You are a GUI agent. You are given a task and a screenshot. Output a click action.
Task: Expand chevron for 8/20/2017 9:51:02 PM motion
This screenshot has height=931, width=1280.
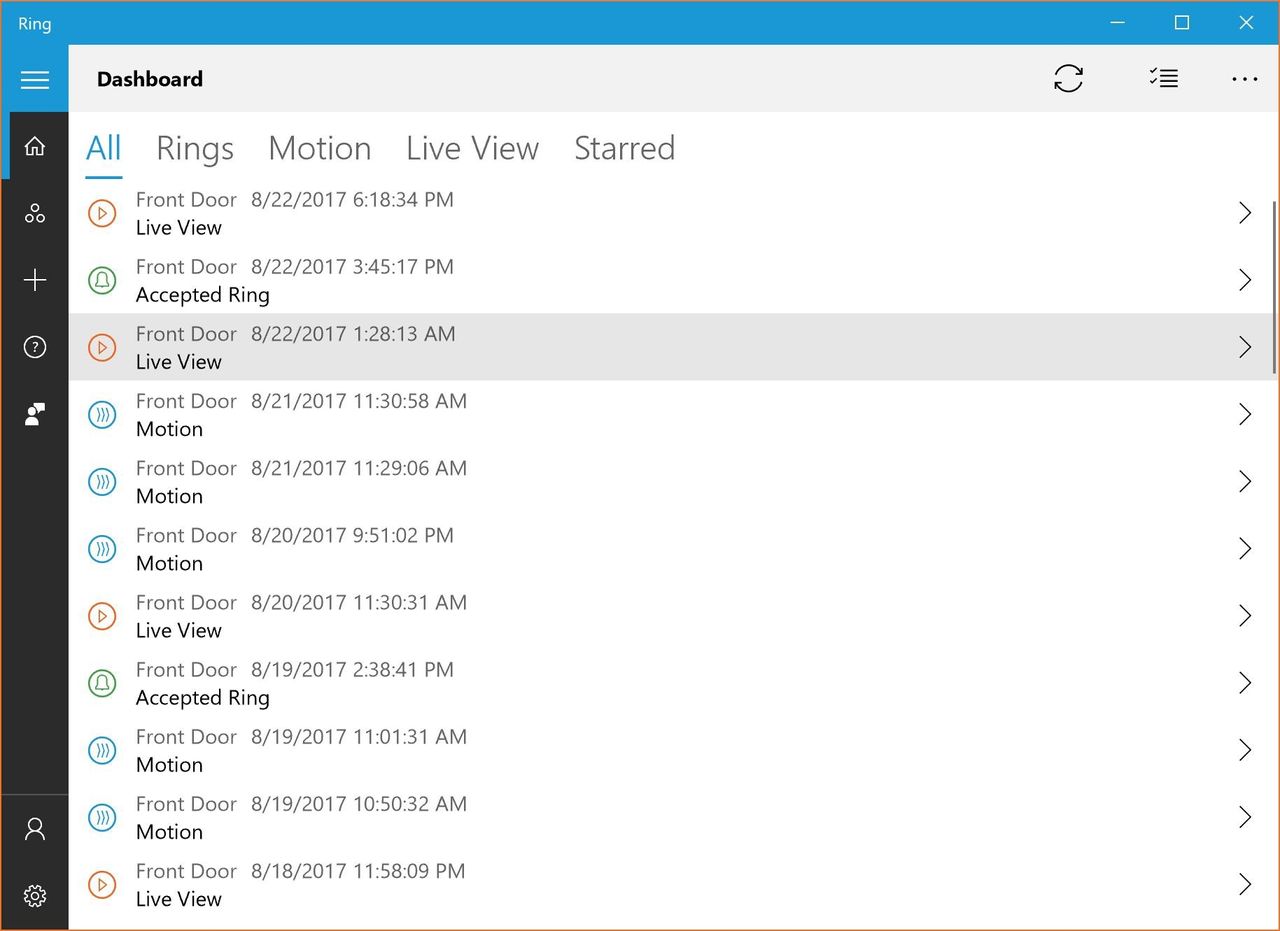click(1245, 548)
